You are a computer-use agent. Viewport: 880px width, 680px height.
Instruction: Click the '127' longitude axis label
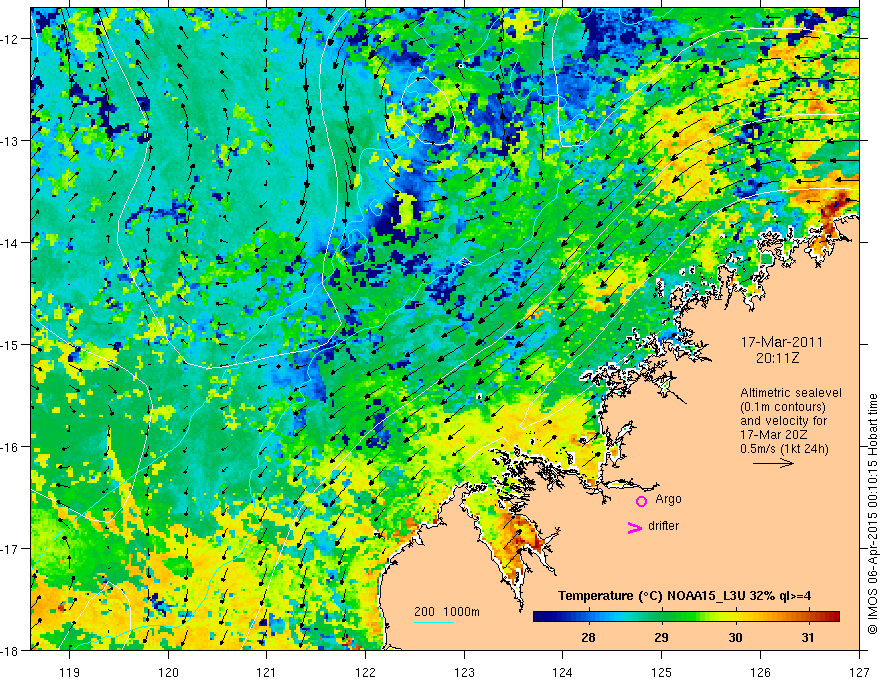(x=859, y=672)
